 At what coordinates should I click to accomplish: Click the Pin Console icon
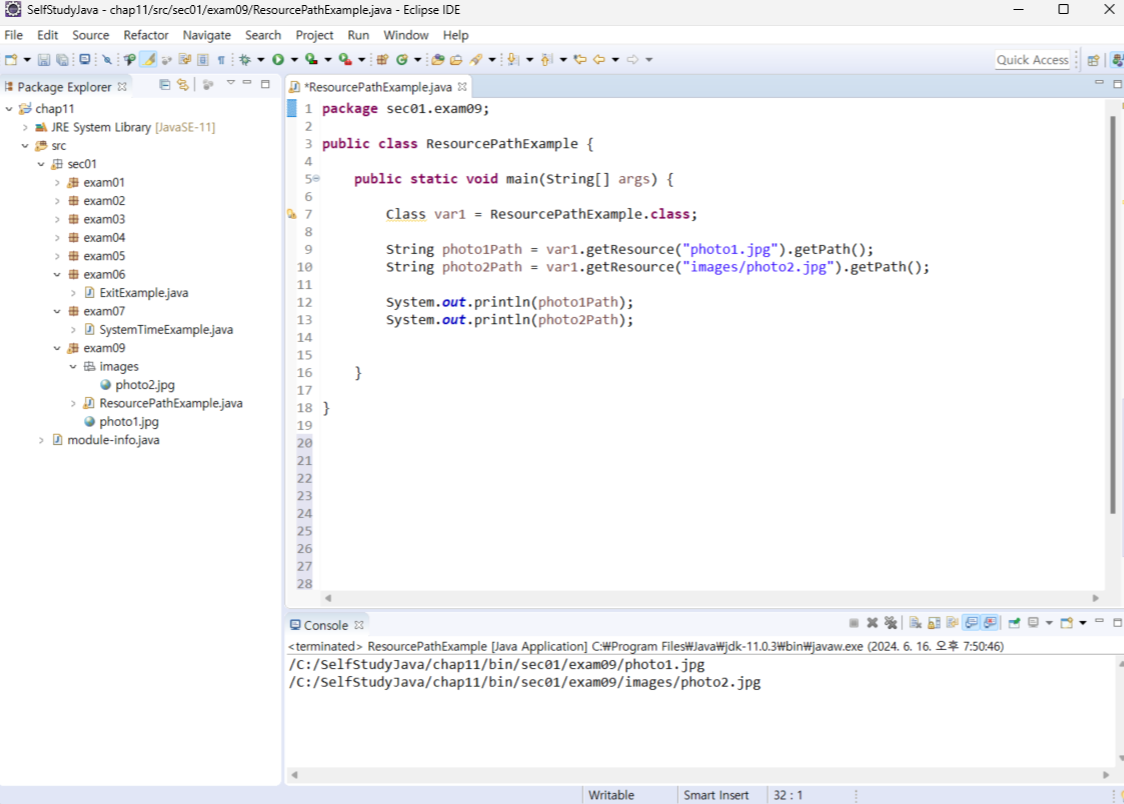pyautogui.click(x=1014, y=623)
